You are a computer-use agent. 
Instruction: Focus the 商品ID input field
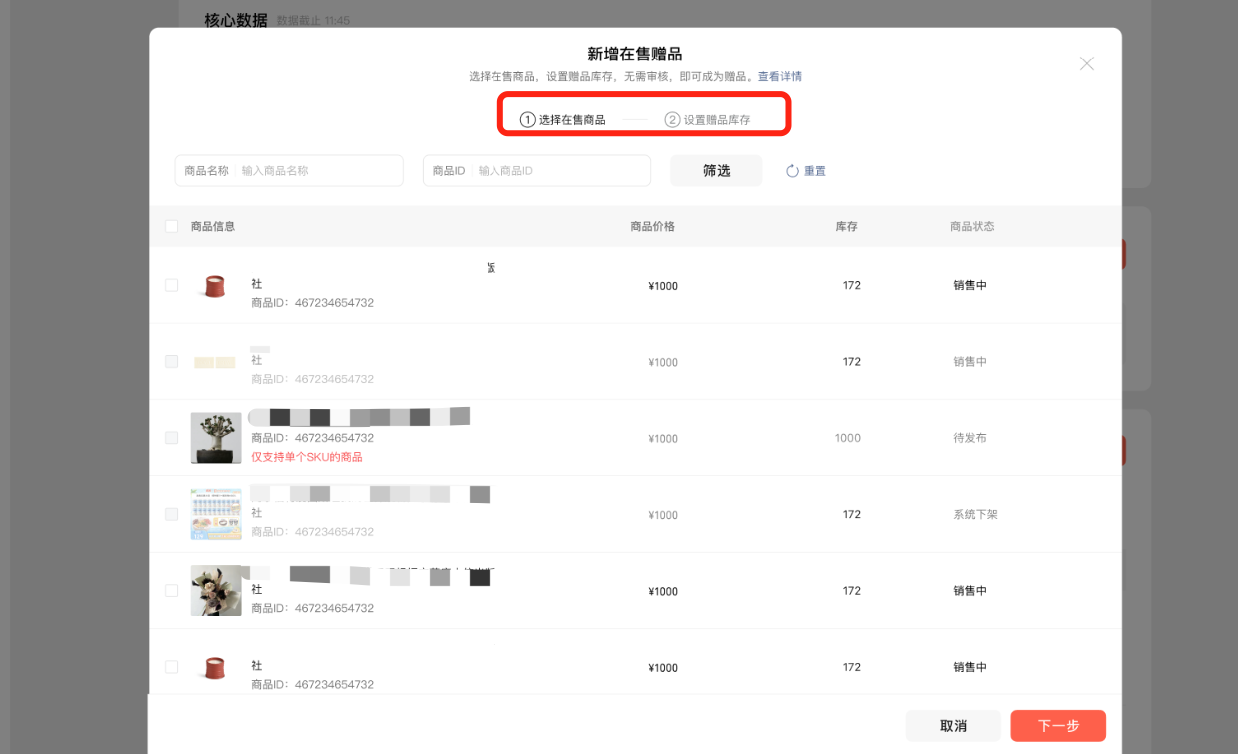(x=560, y=171)
